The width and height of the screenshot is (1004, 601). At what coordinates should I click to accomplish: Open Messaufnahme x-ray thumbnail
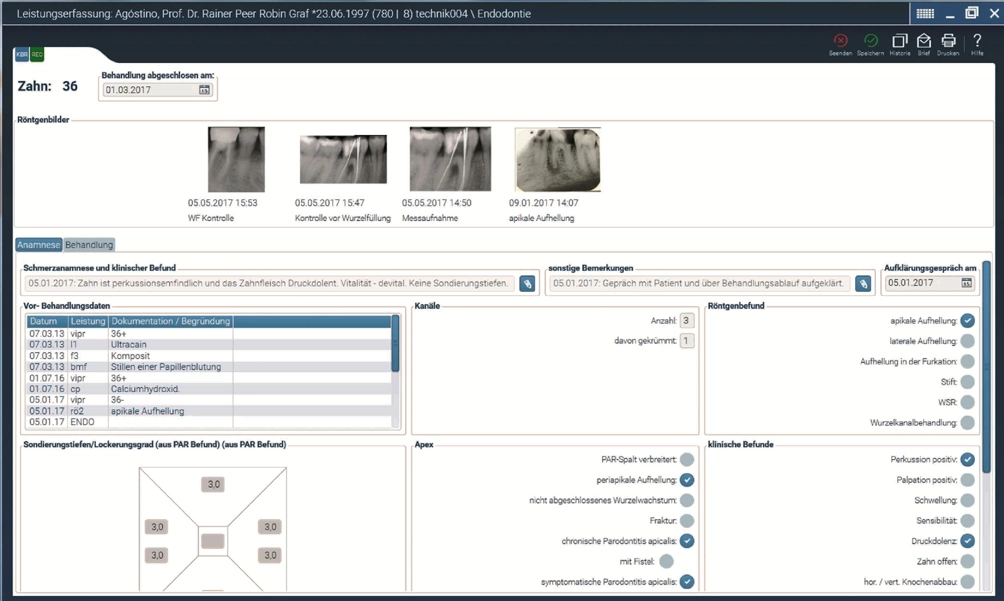pos(450,159)
